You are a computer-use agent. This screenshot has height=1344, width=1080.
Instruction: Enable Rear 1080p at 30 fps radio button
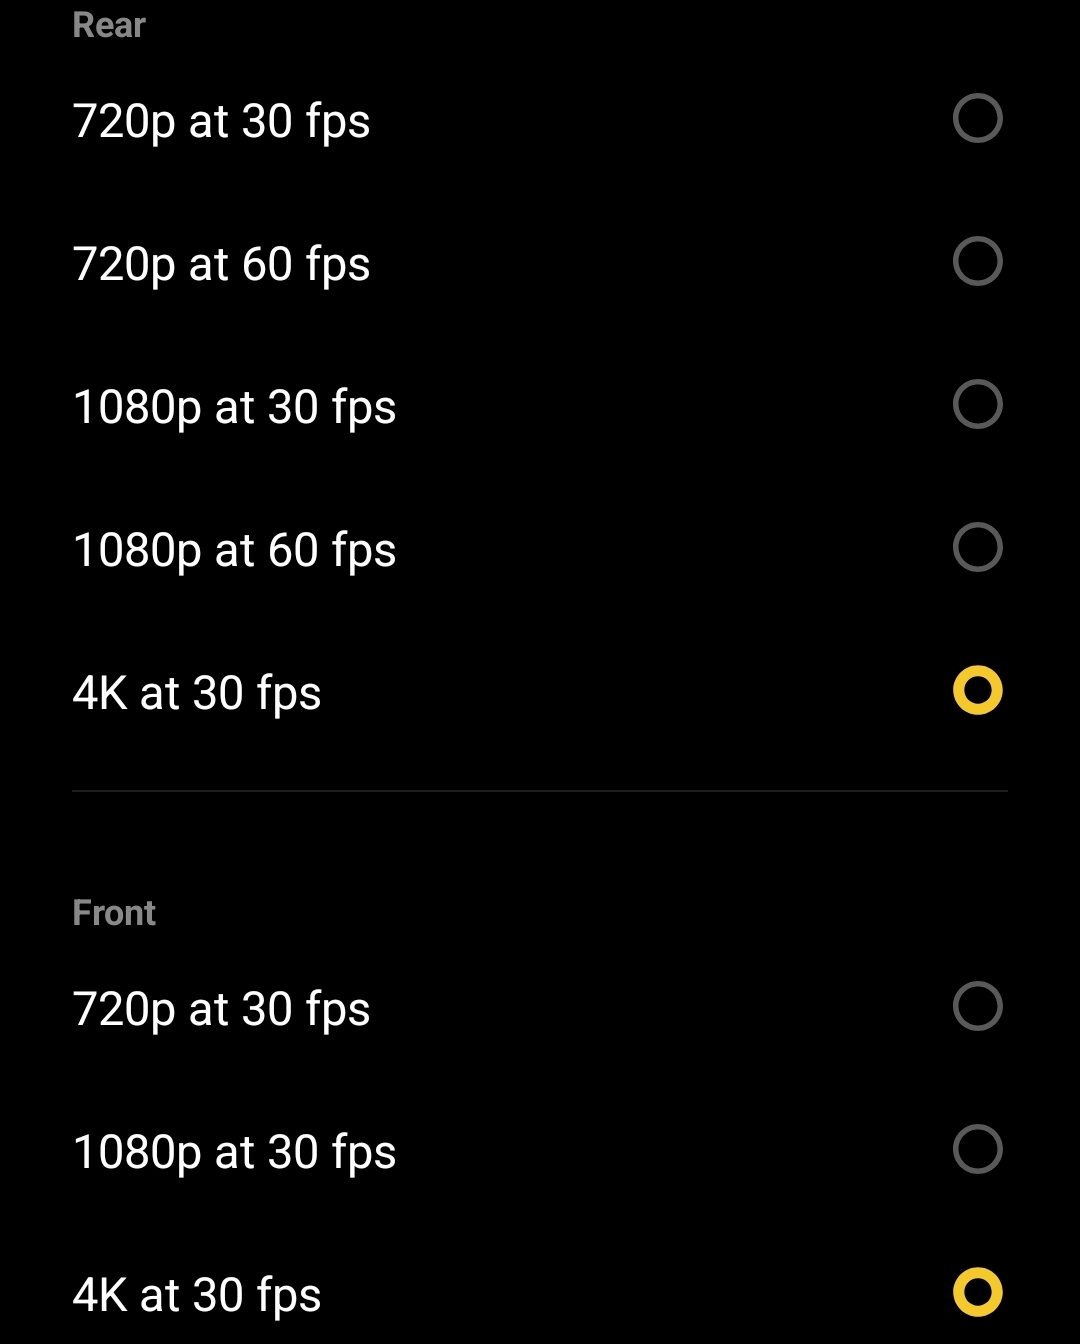pyautogui.click(x=977, y=405)
